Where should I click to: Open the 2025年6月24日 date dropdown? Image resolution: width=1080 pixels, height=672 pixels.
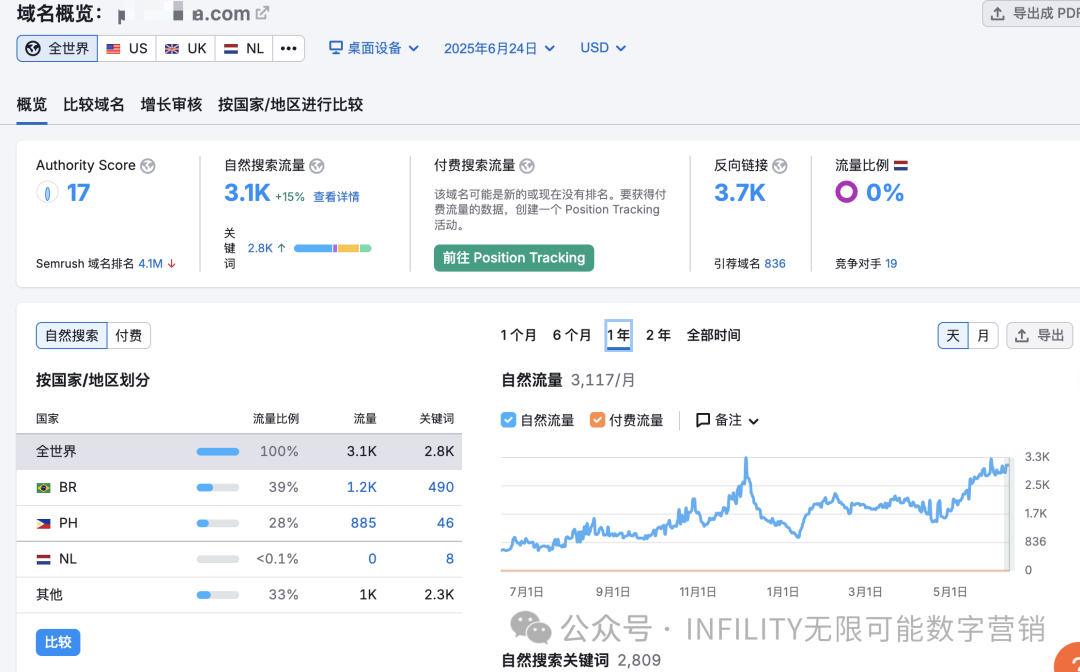(x=499, y=48)
